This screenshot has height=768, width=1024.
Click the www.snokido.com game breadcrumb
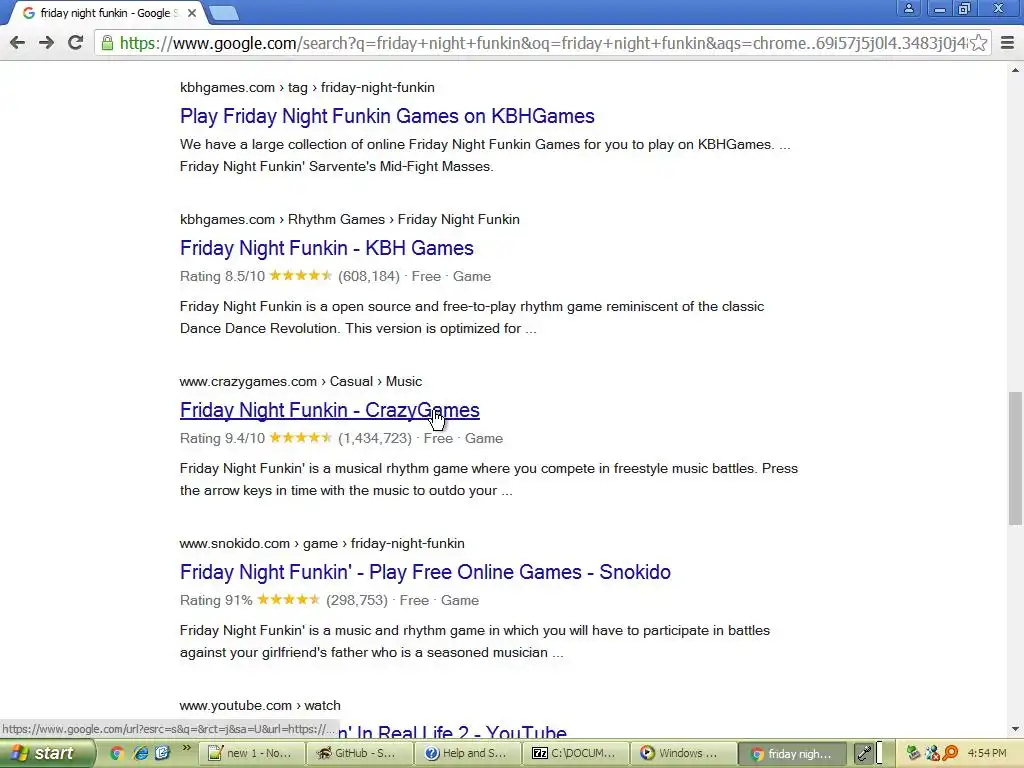(x=322, y=543)
